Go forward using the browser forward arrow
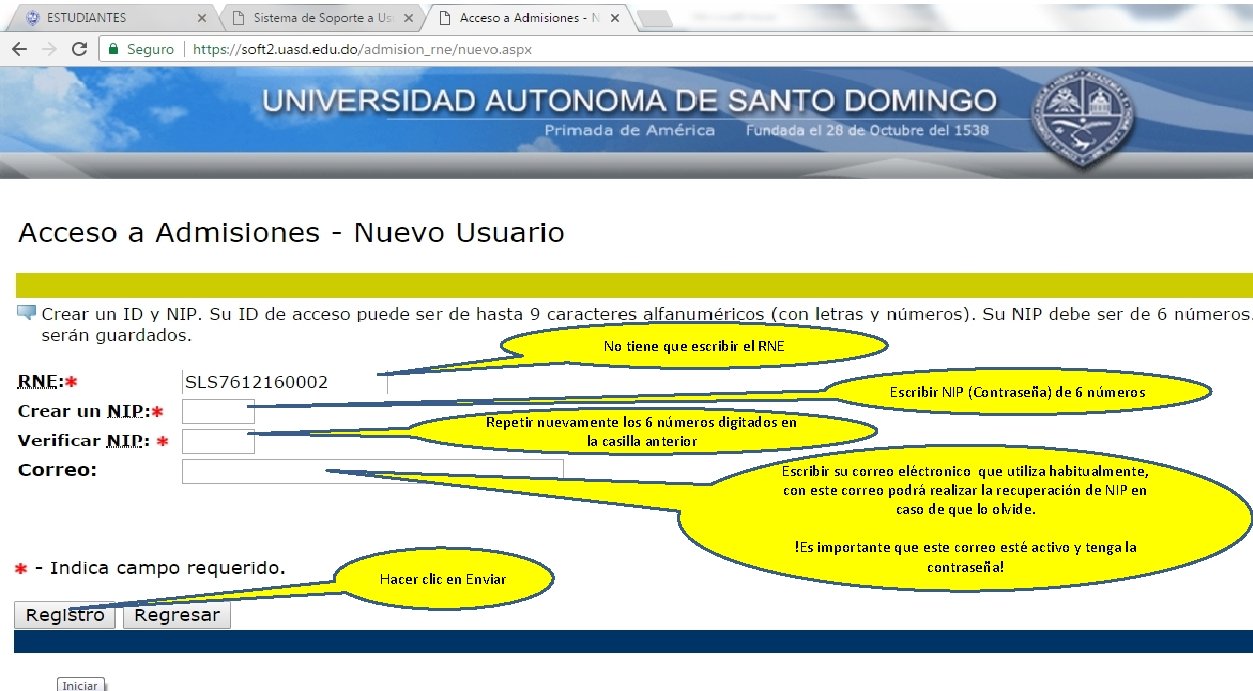The width and height of the screenshot is (1253, 691). click(49, 49)
